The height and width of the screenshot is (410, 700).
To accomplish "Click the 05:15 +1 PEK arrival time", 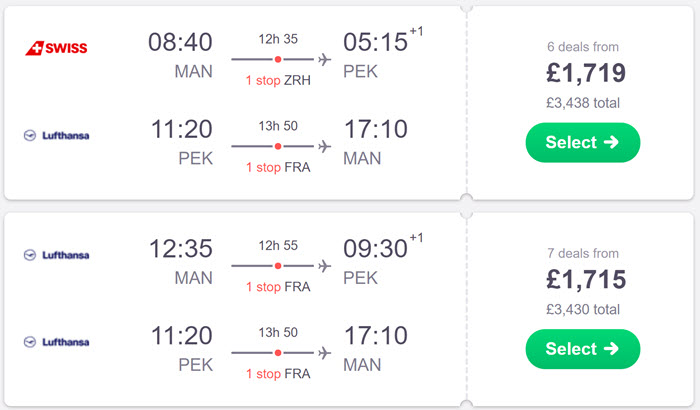I will click(383, 41).
